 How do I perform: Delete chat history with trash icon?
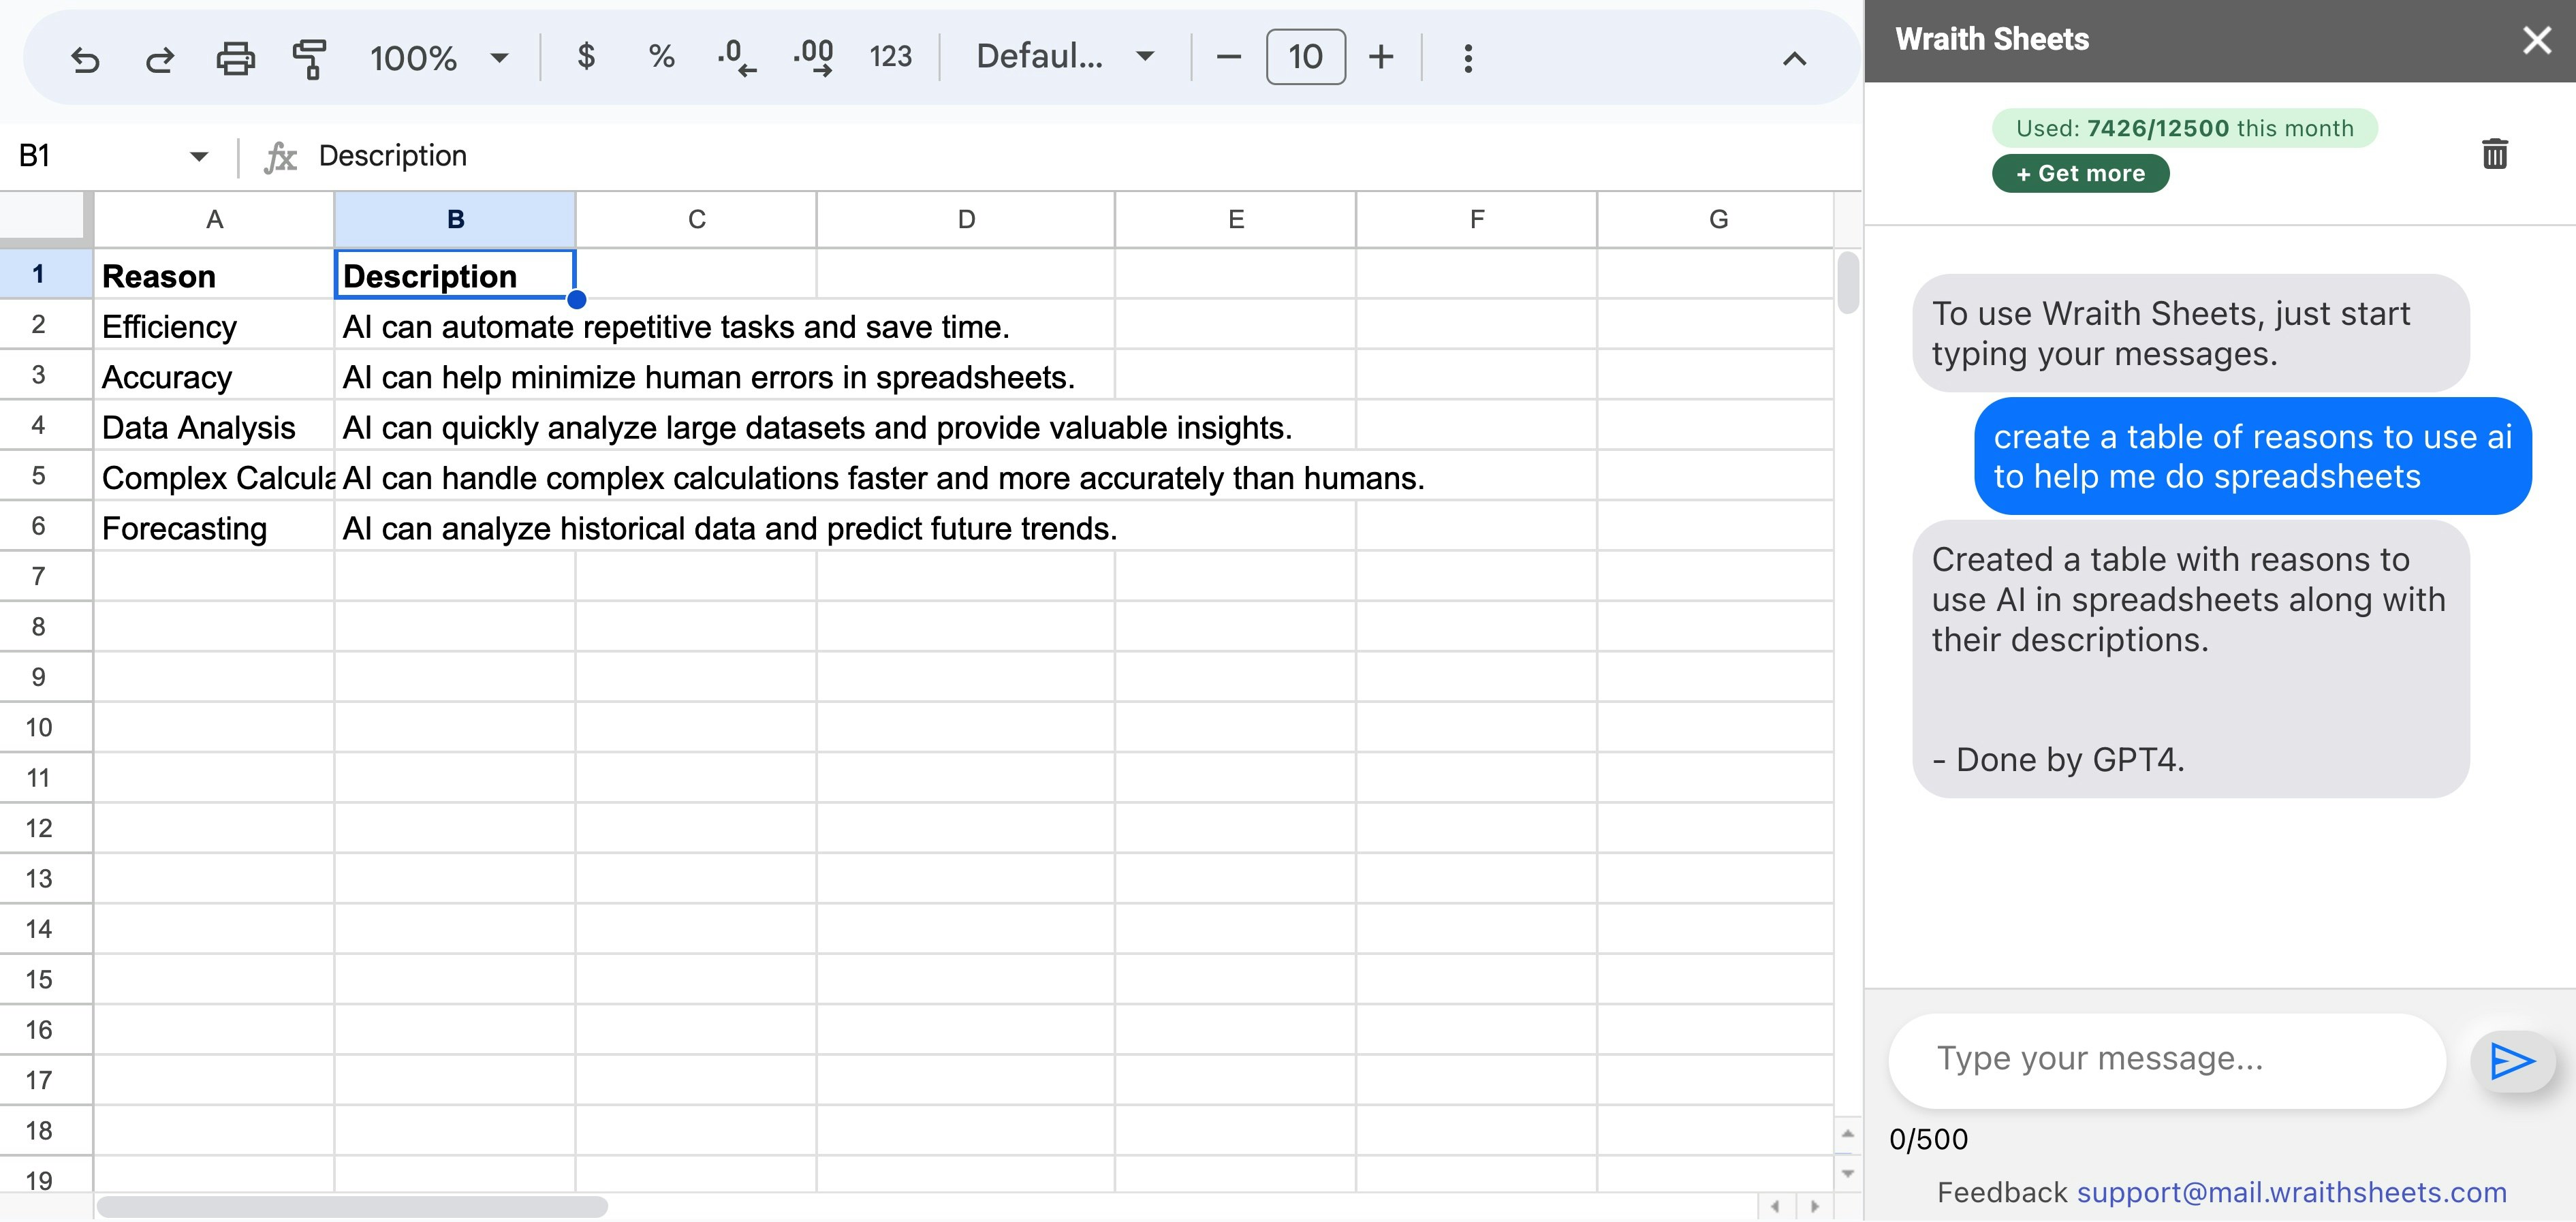[2494, 154]
